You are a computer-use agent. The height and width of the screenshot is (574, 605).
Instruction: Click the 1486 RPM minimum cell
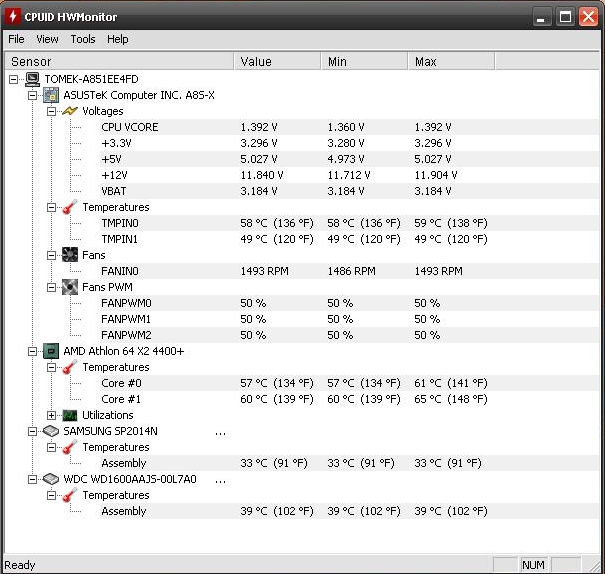point(352,272)
